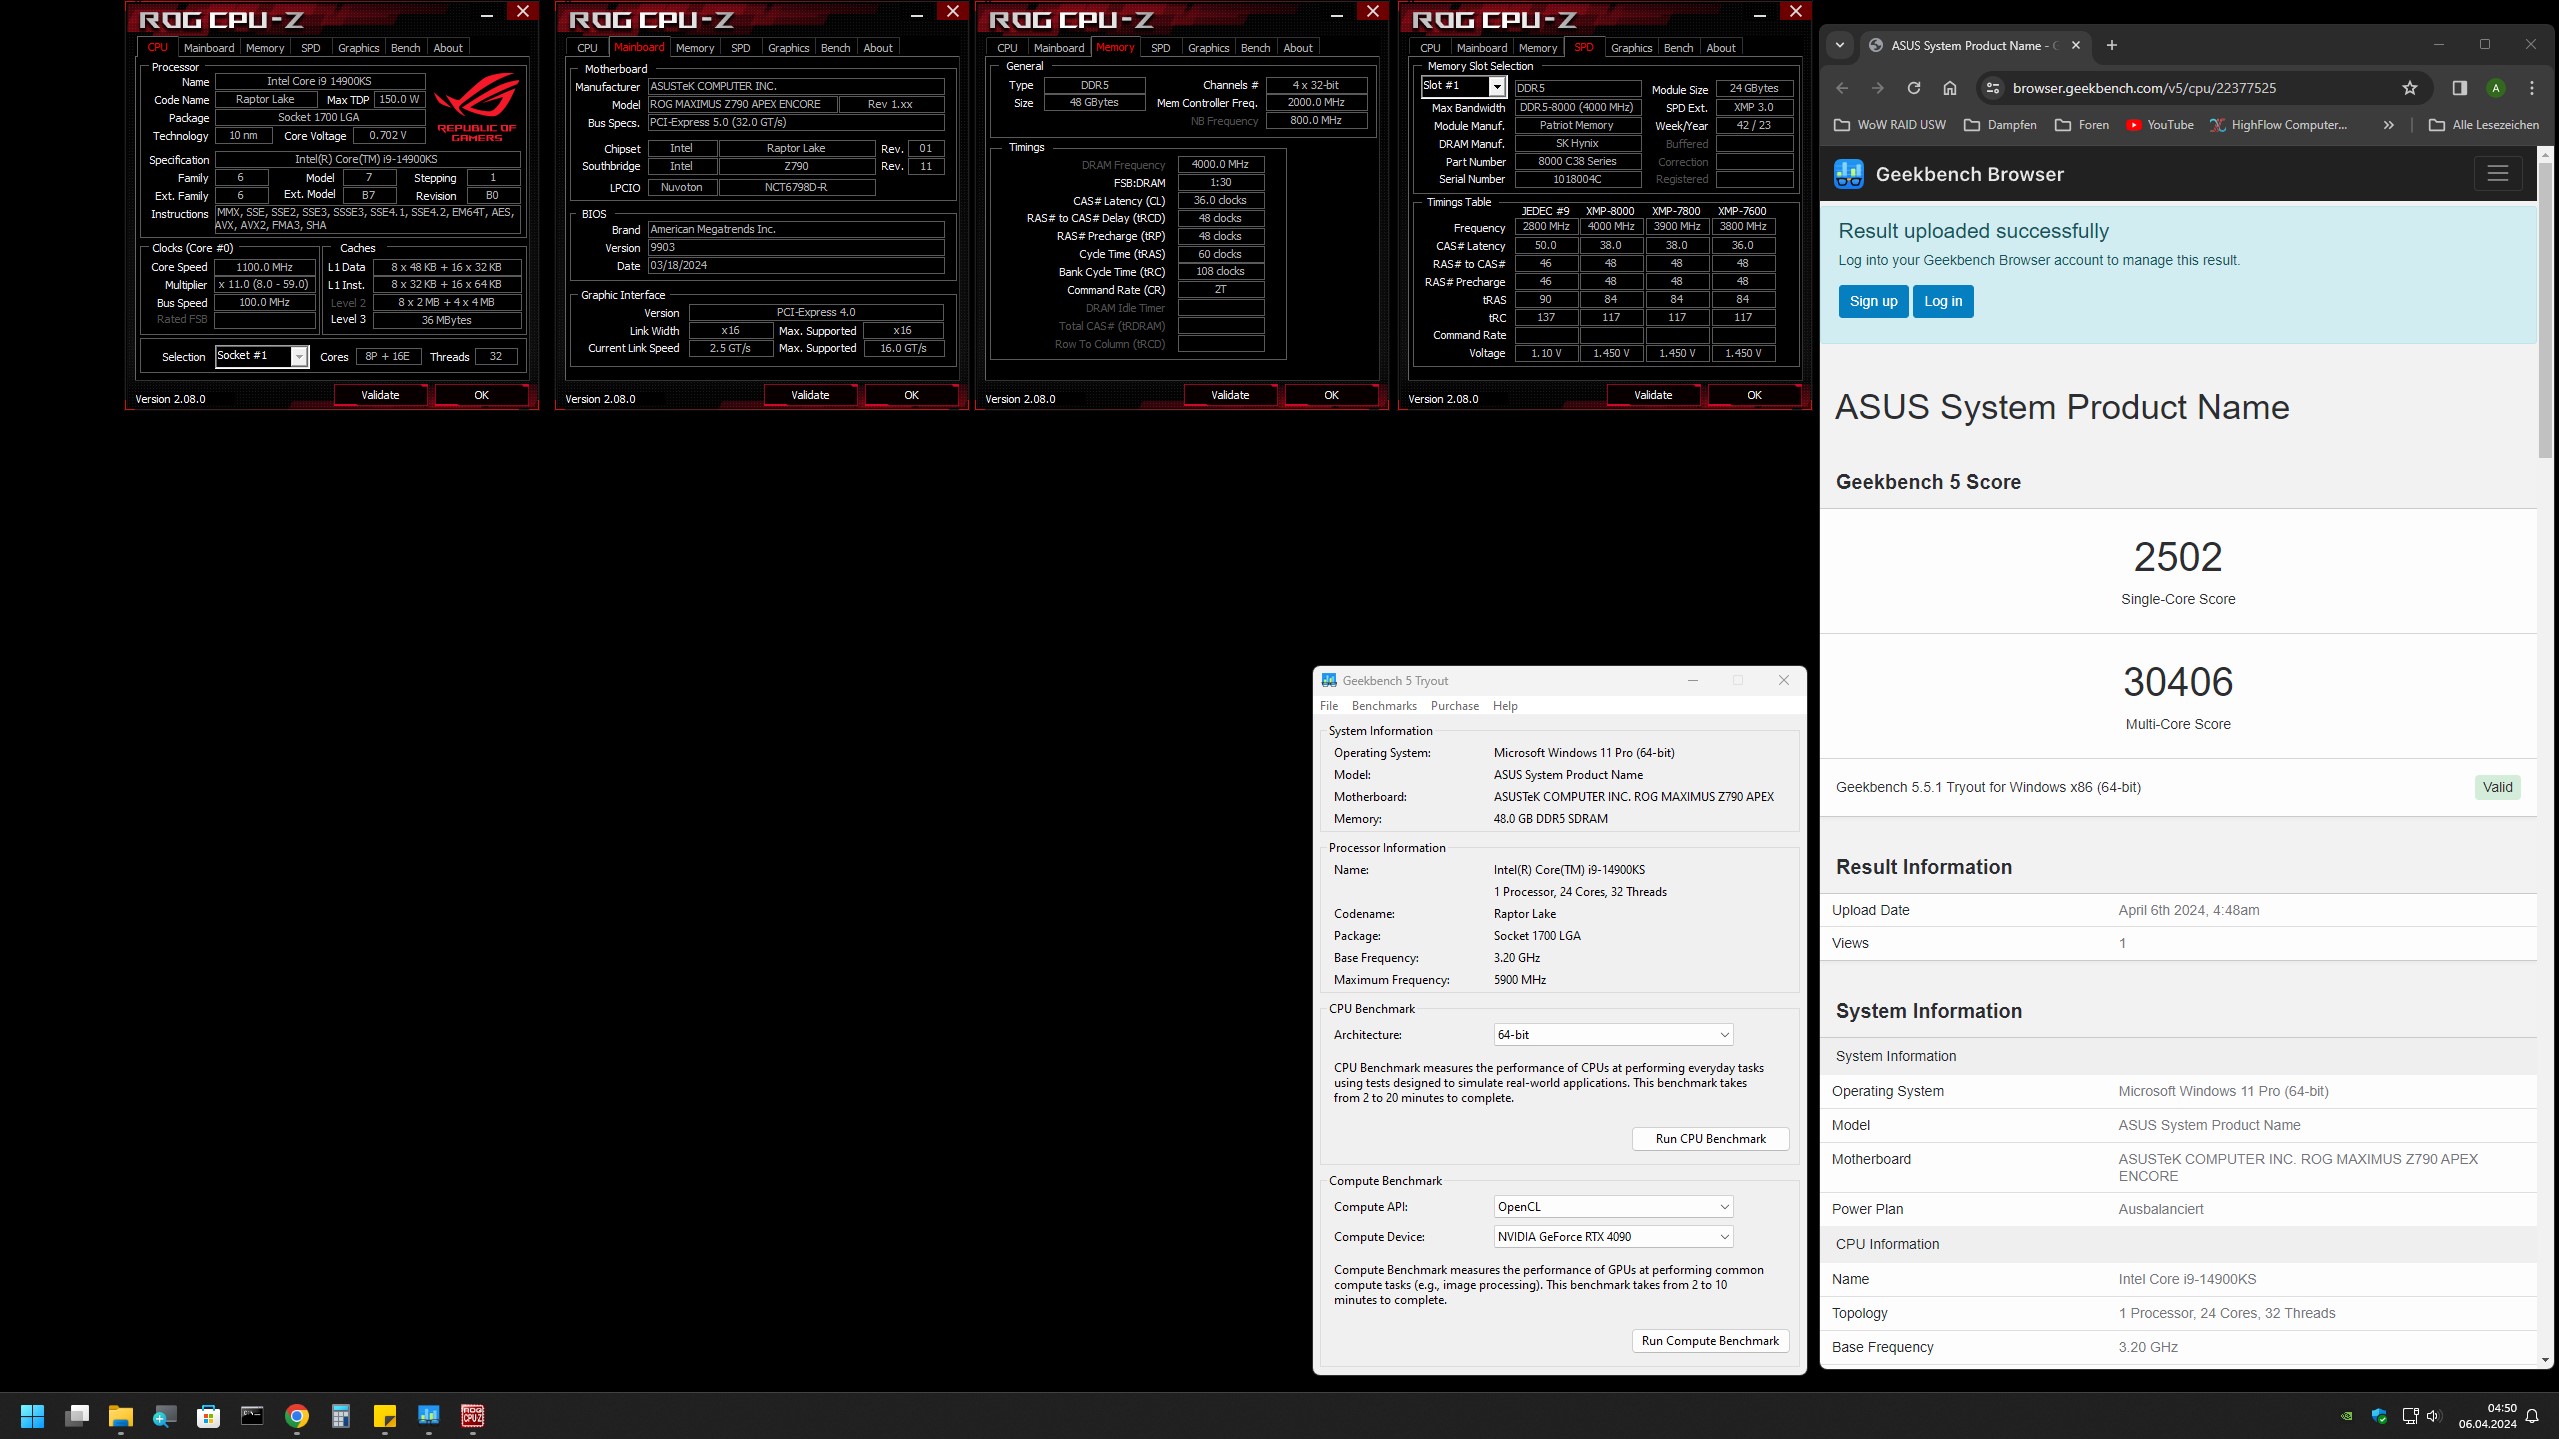Bookmark this page with the star icon

(x=2409, y=88)
